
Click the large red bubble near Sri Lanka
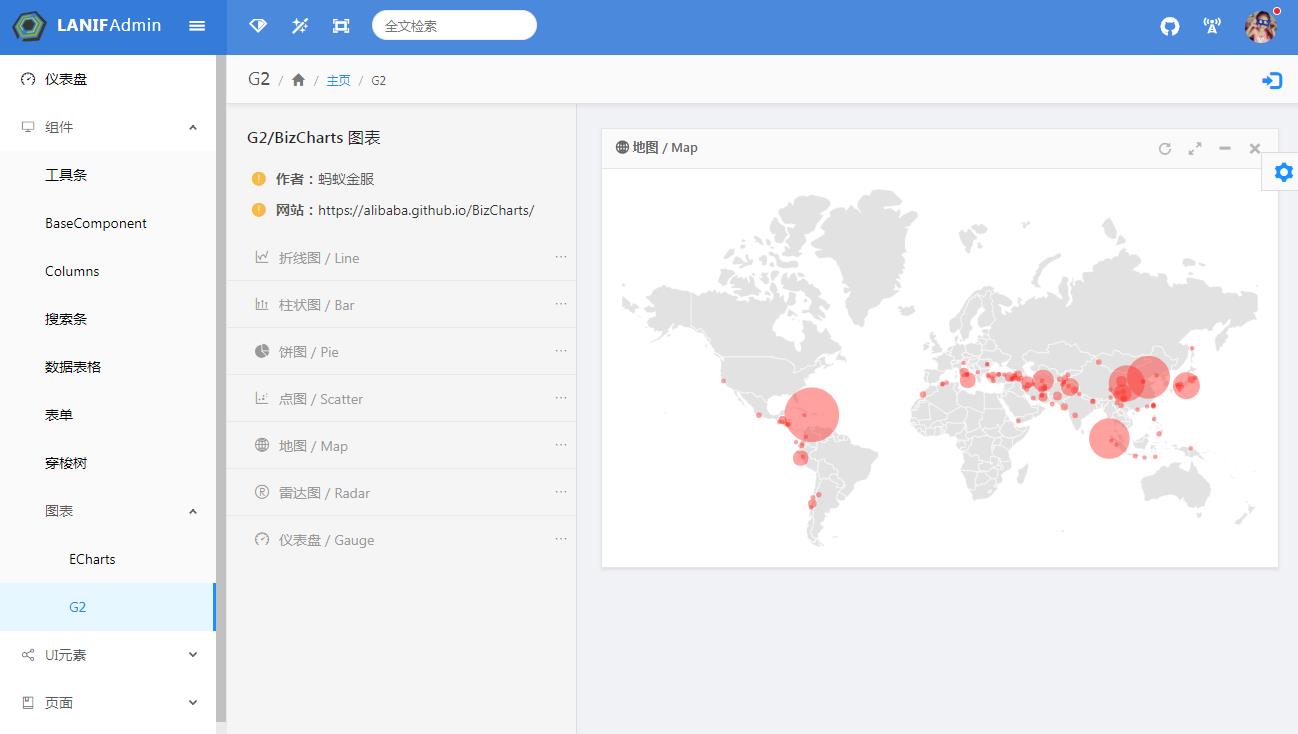(x=1108, y=438)
